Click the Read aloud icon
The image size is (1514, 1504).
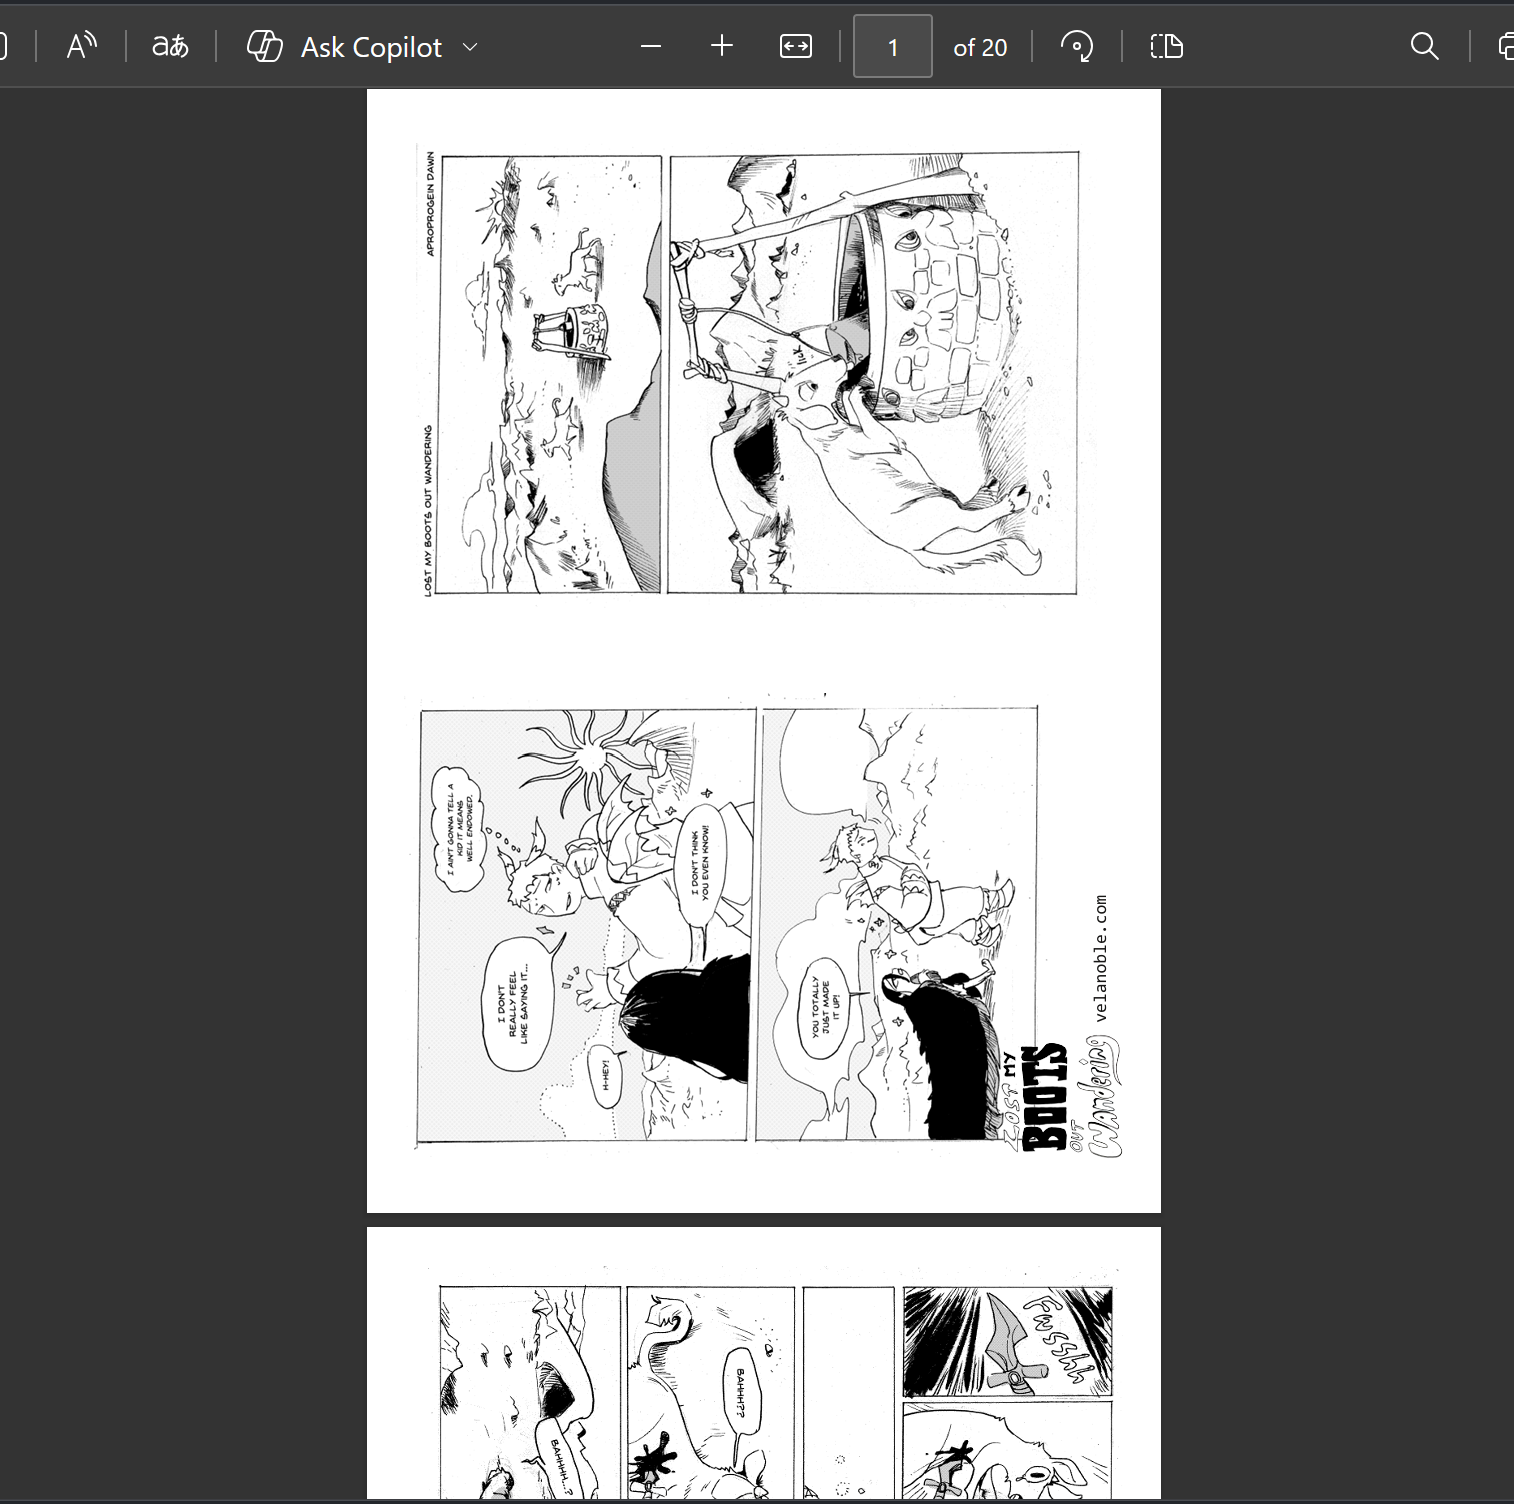pos(81,46)
